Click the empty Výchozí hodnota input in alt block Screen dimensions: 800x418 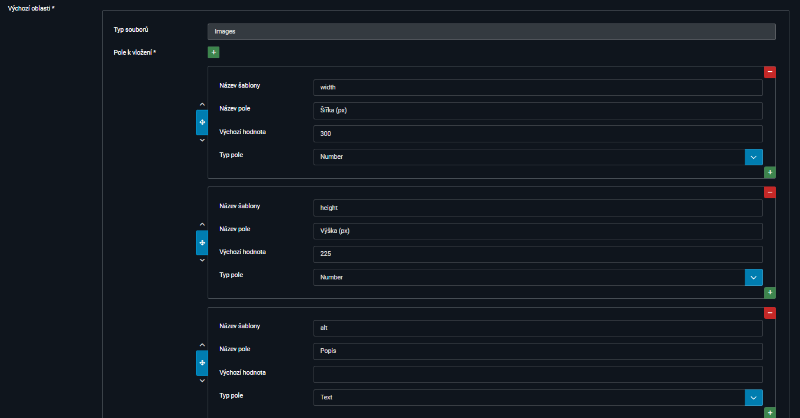tap(537, 374)
